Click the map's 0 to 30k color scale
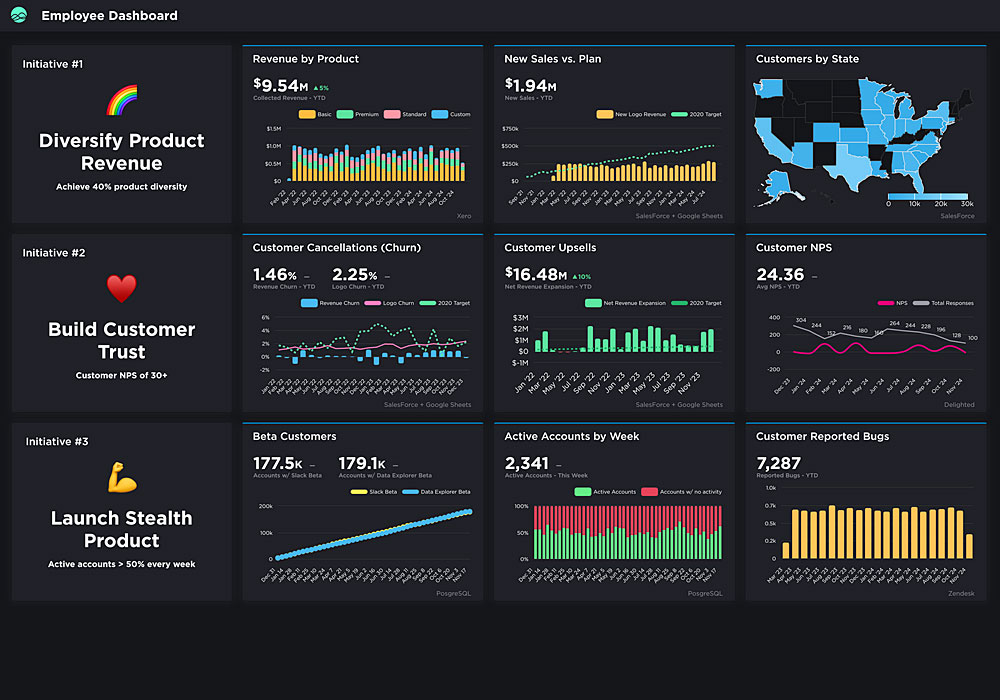The height and width of the screenshot is (700, 1000). (x=927, y=197)
